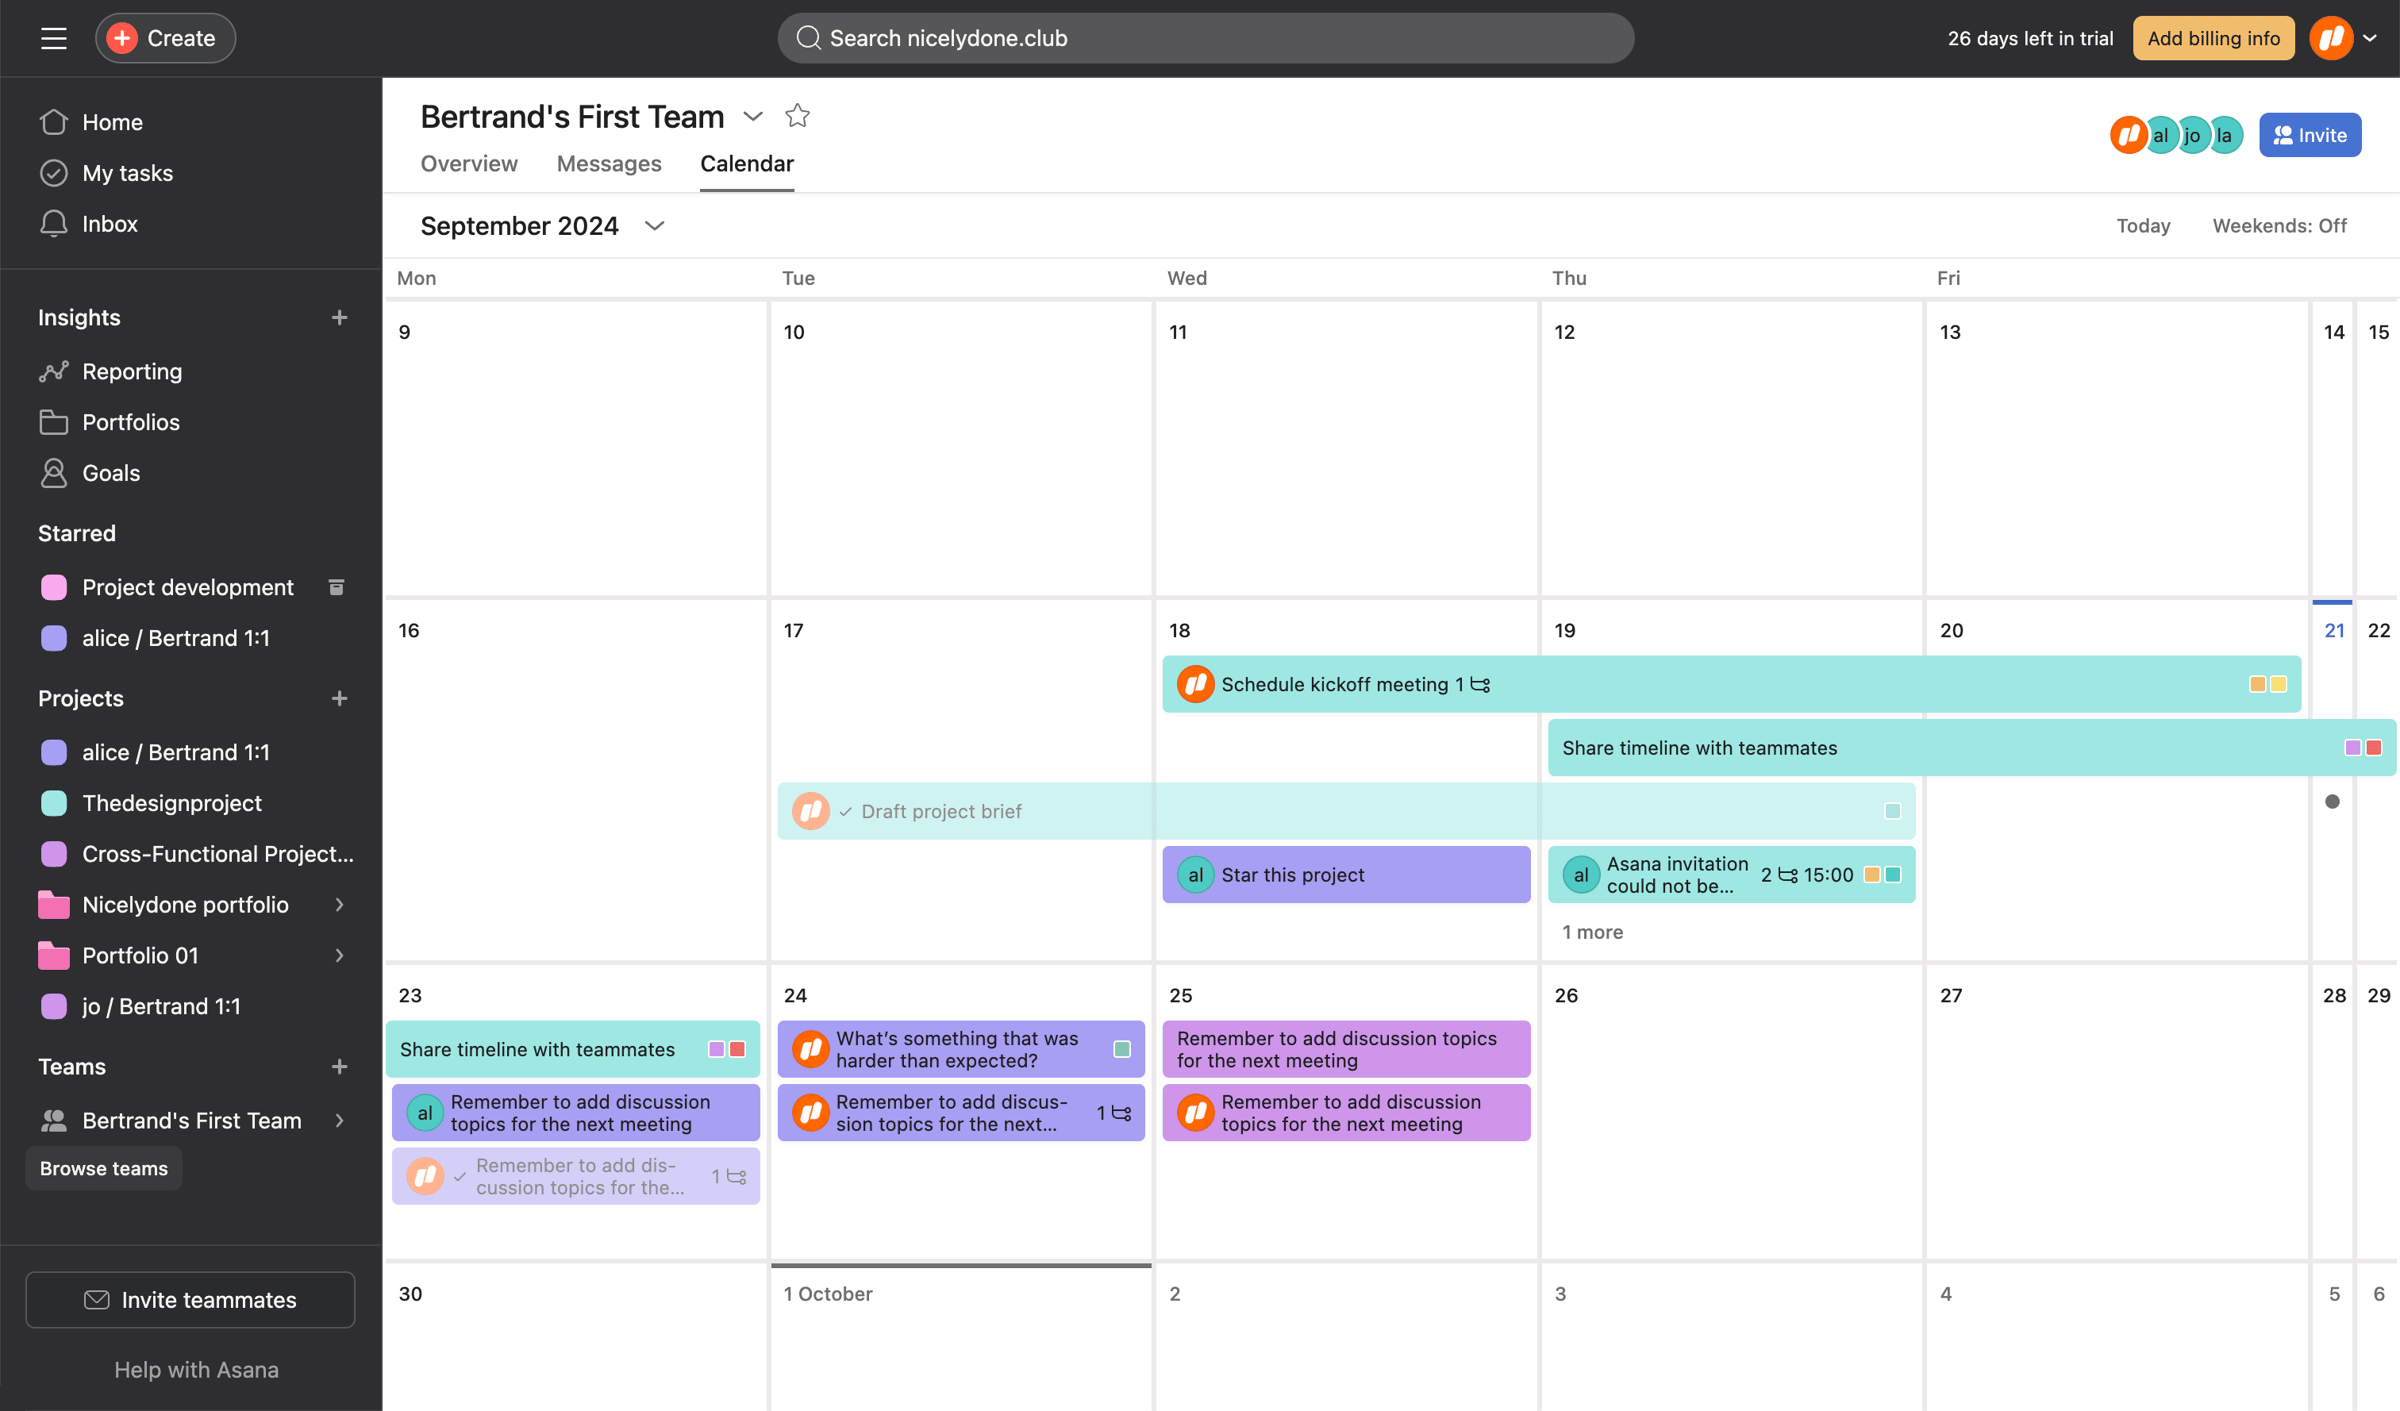Click the pink Project development color square

[54, 587]
